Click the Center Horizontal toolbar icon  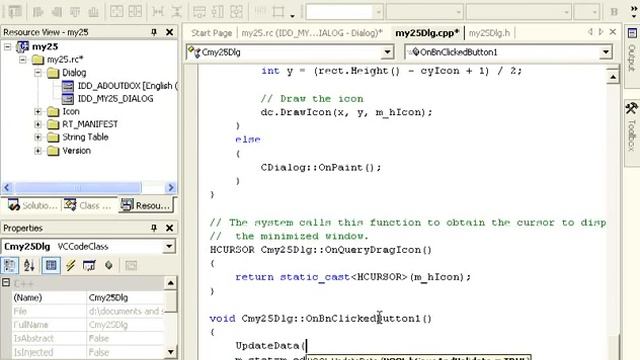[135, 12]
